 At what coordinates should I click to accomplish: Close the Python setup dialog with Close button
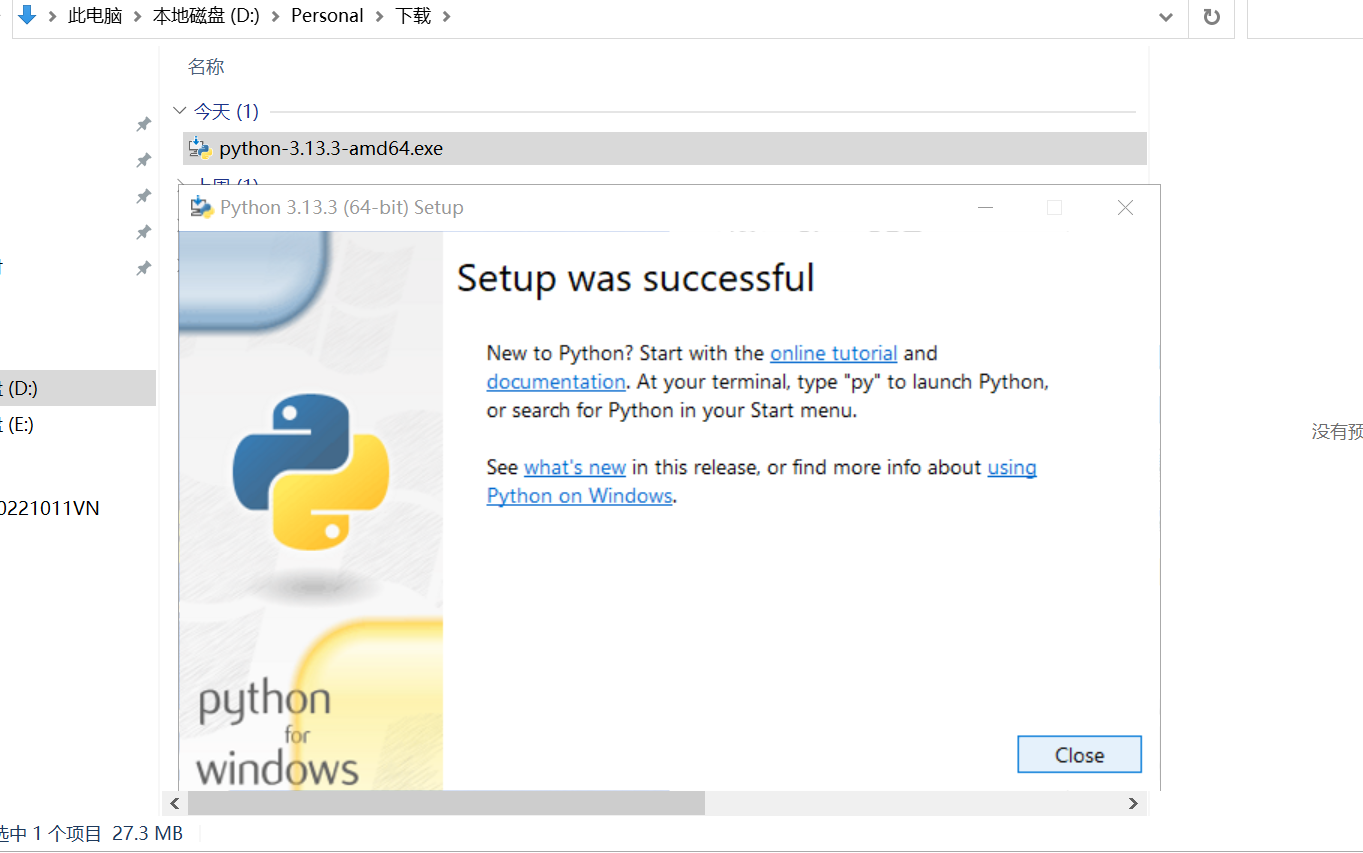tap(1079, 755)
